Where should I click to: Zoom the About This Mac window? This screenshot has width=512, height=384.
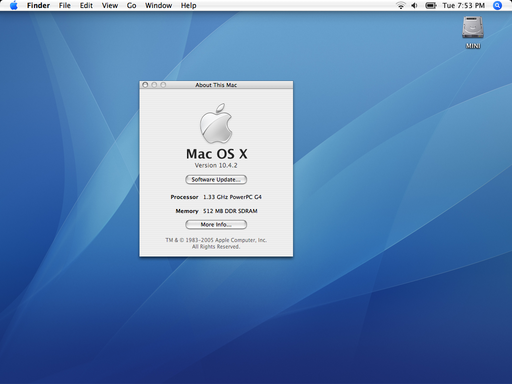coord(163,85)
